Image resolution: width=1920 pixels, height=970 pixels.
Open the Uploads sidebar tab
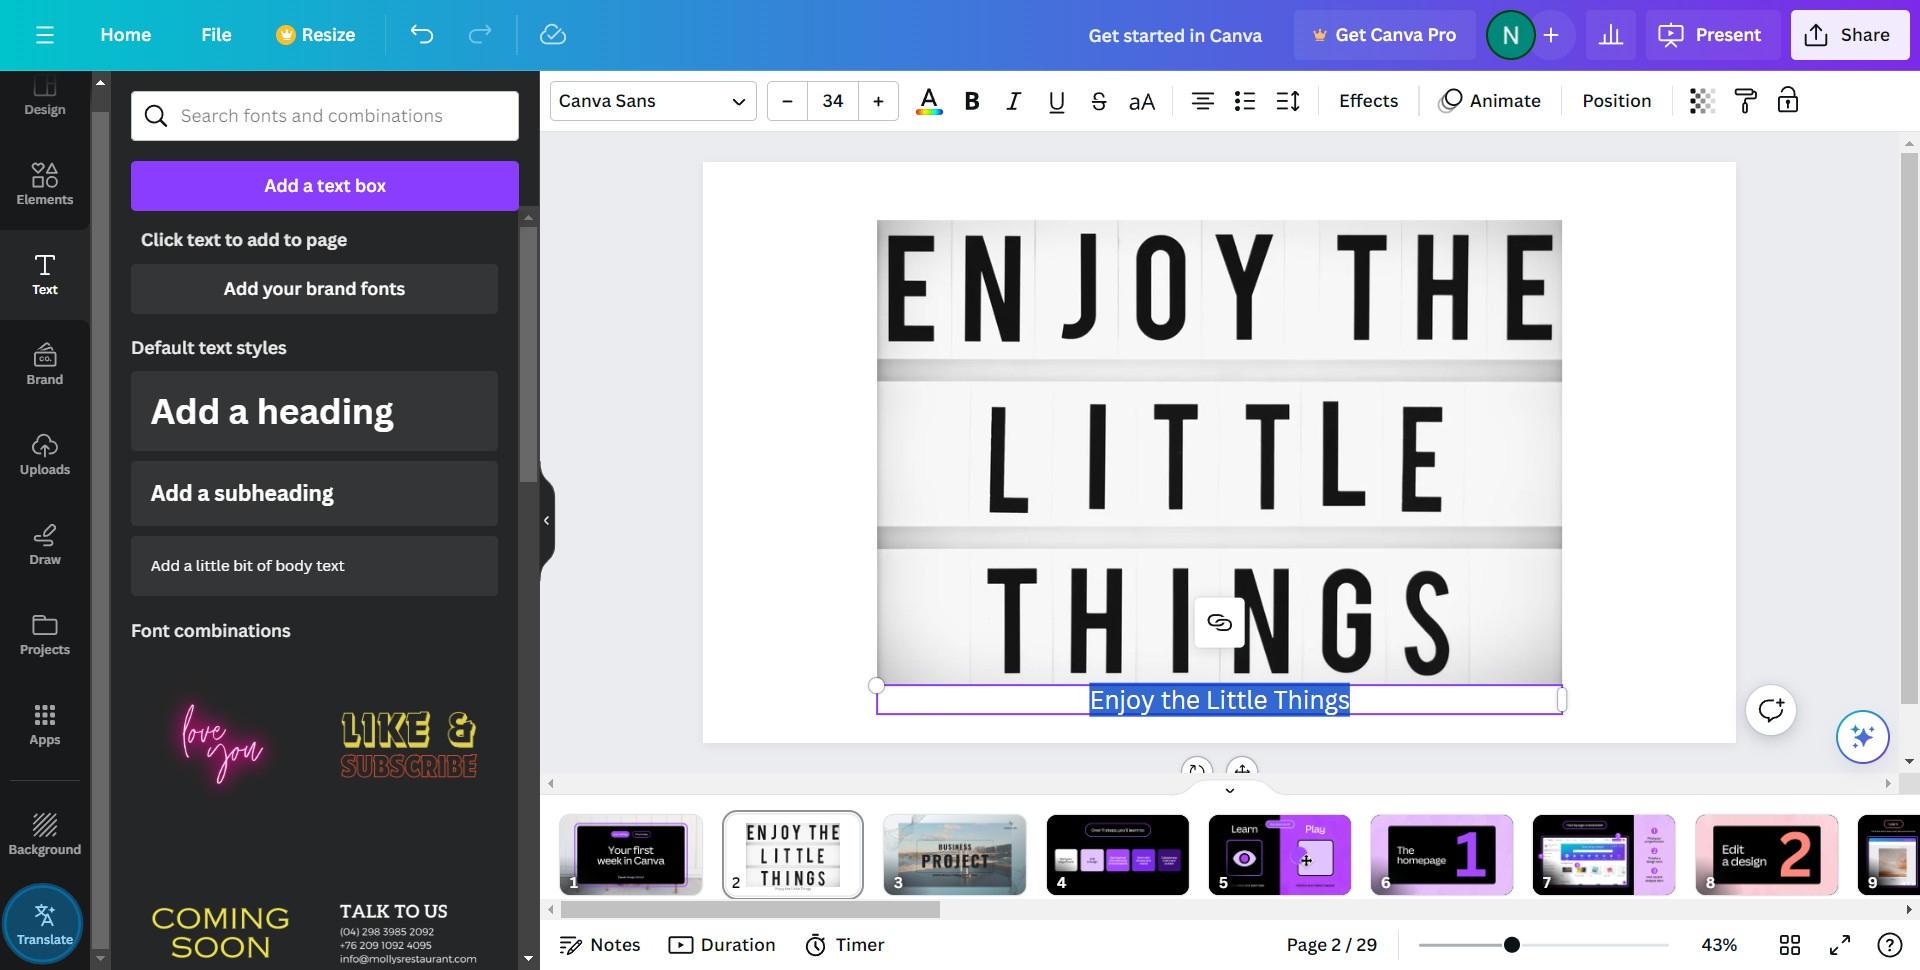[x=45, y=454]
